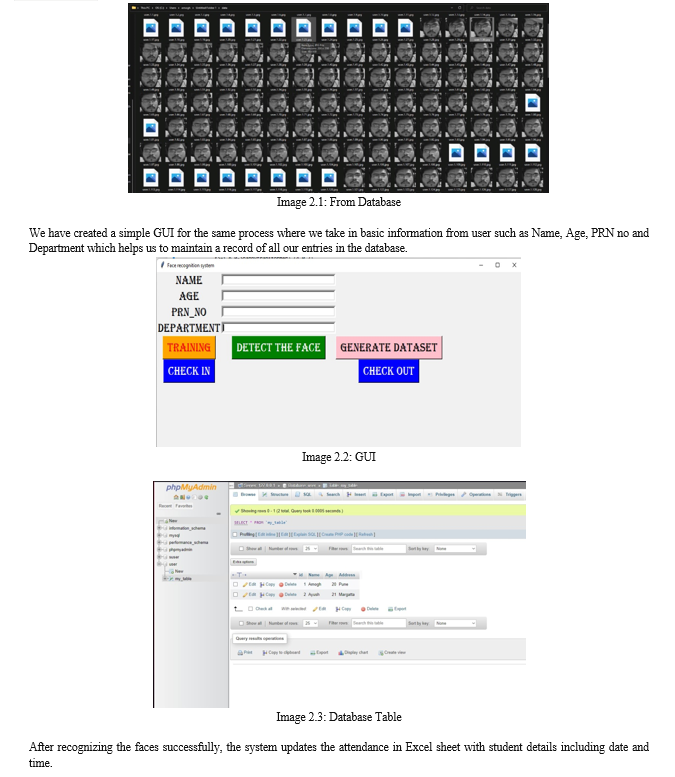675x777 pixels.
Task: Click the red Delete icon in Amogh row
Action: click(281, 585)
